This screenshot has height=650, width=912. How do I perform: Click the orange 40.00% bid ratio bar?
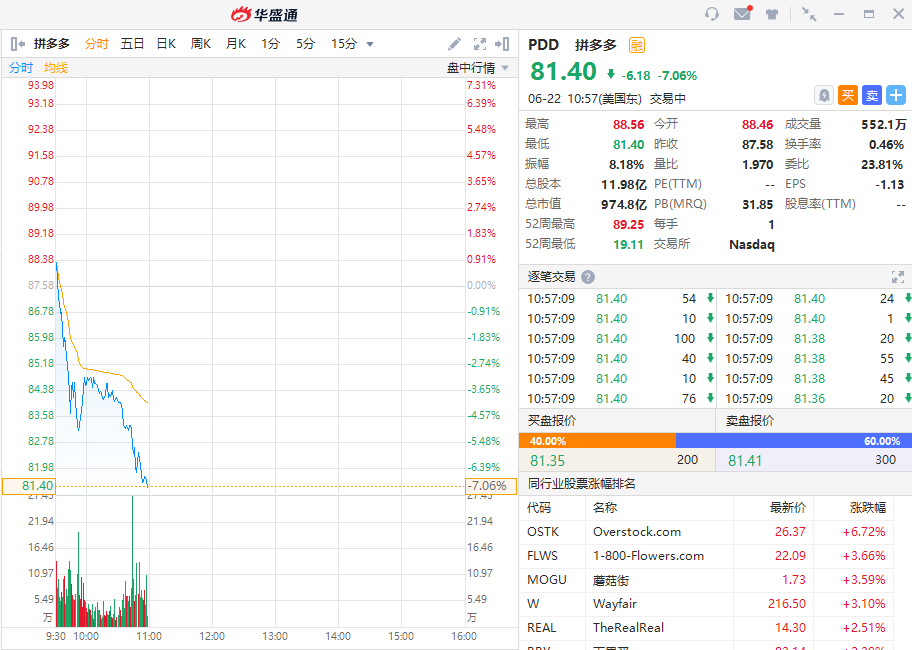click(x=597, y=440)
